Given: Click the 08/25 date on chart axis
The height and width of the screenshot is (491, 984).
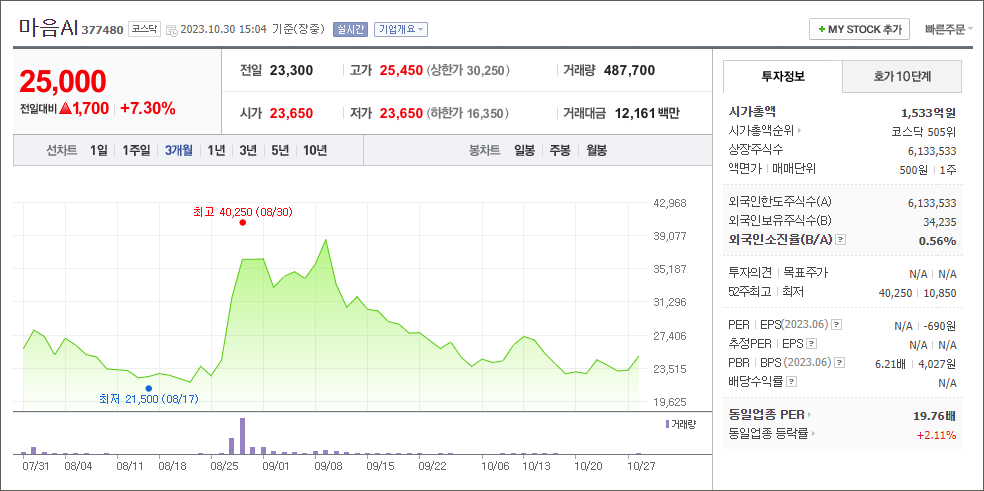Looking at the screenshot, I should coord(227,467).
